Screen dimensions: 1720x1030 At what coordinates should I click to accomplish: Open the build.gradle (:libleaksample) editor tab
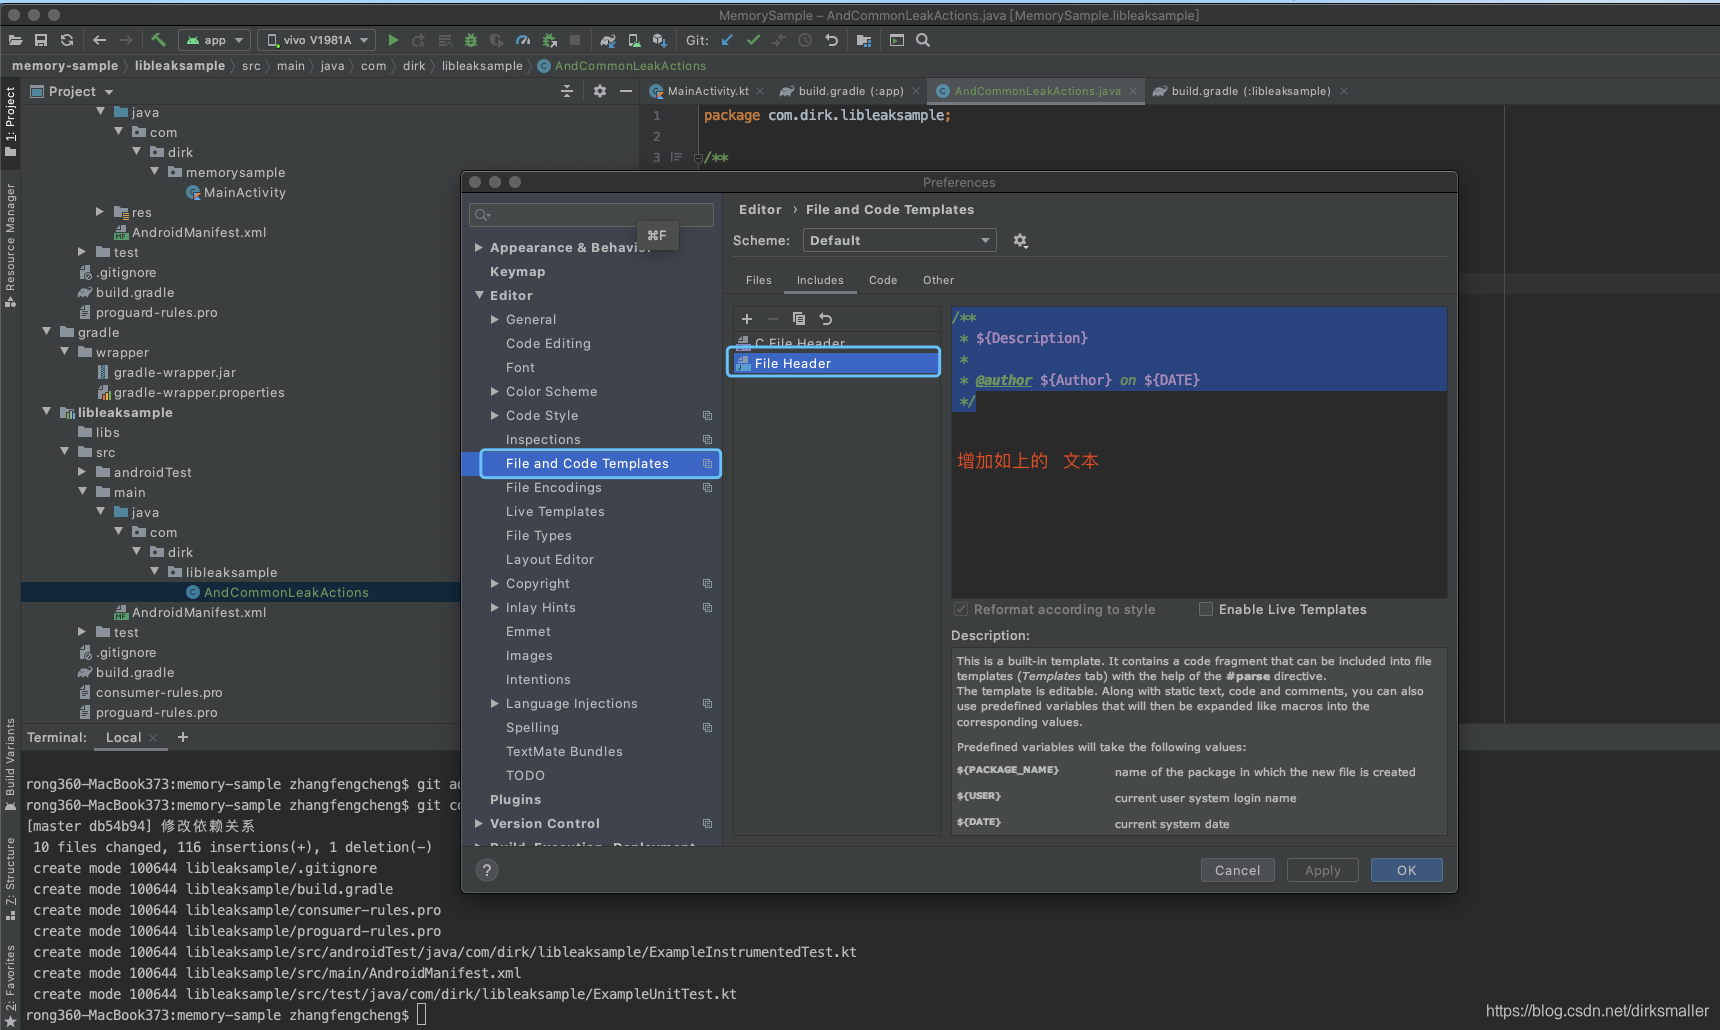(x=1250, y=91)
